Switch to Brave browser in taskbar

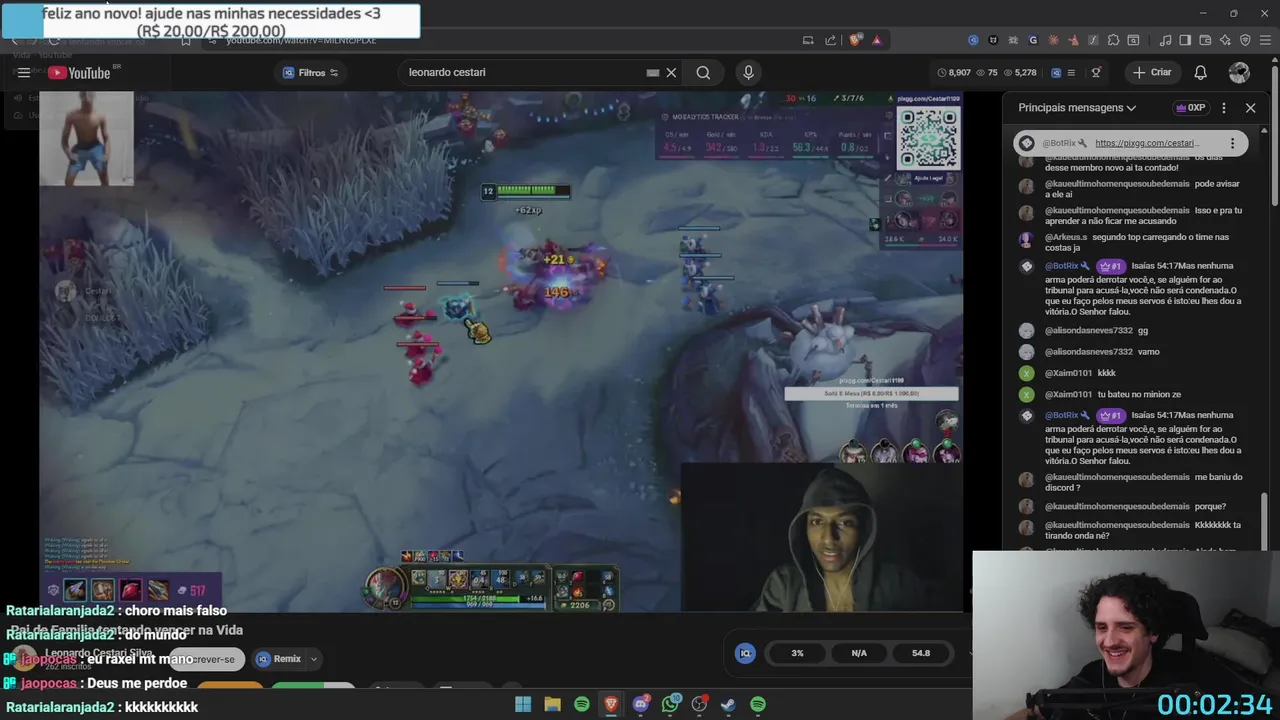point(611,704)
